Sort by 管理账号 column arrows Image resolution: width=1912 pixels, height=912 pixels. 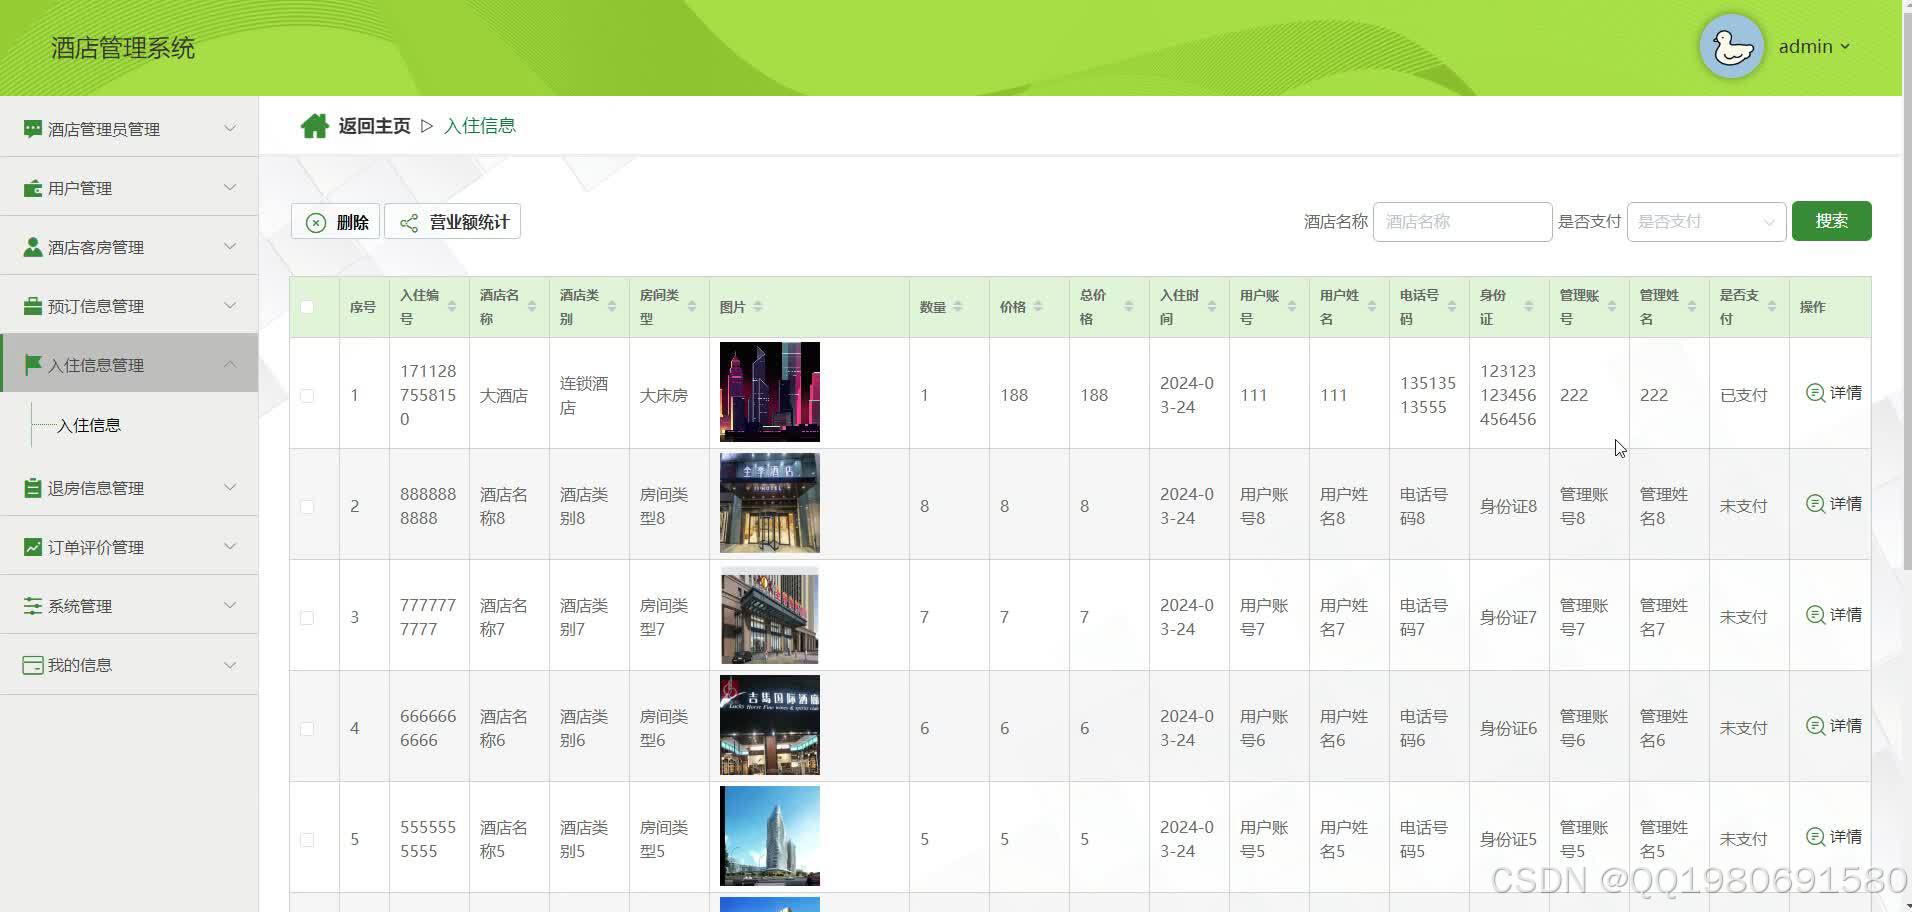click(x=1612, y=307)
